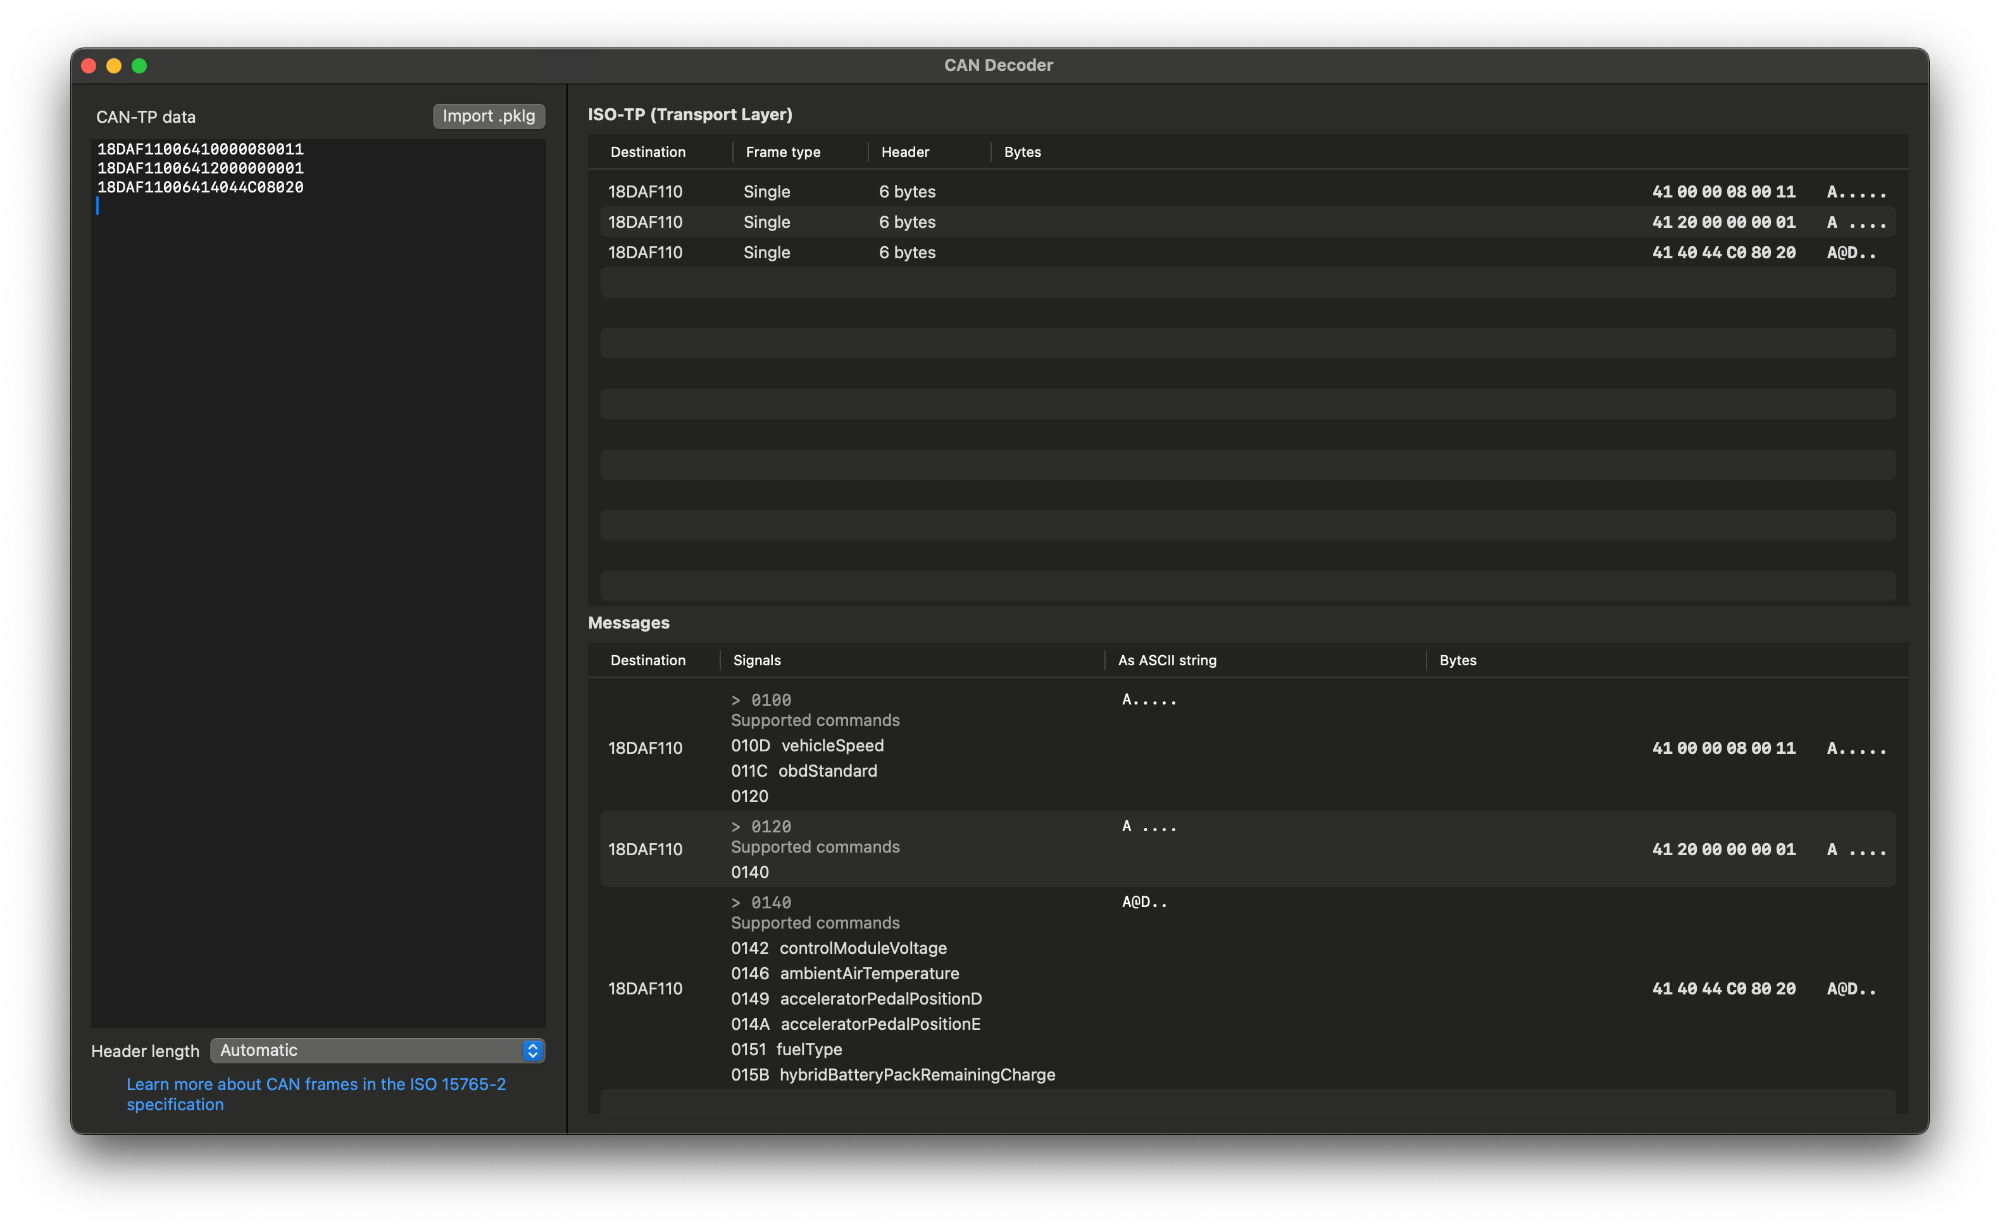
Task: Click the Frame type column header
Action: (x=783, y=152)
